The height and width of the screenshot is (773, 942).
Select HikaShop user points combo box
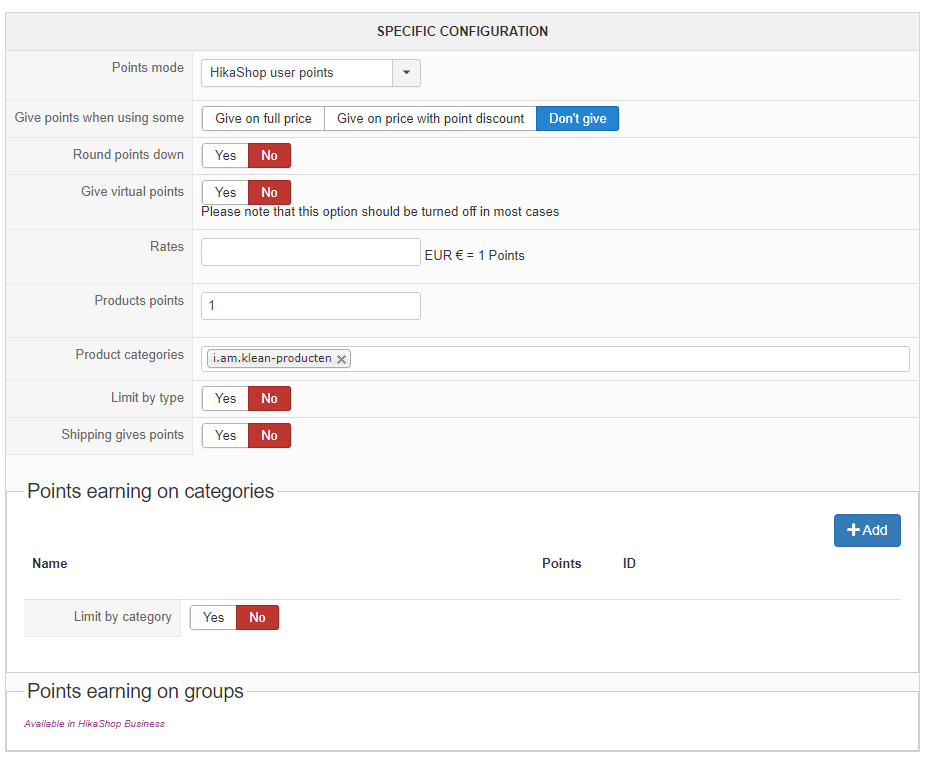coord(296,73)
